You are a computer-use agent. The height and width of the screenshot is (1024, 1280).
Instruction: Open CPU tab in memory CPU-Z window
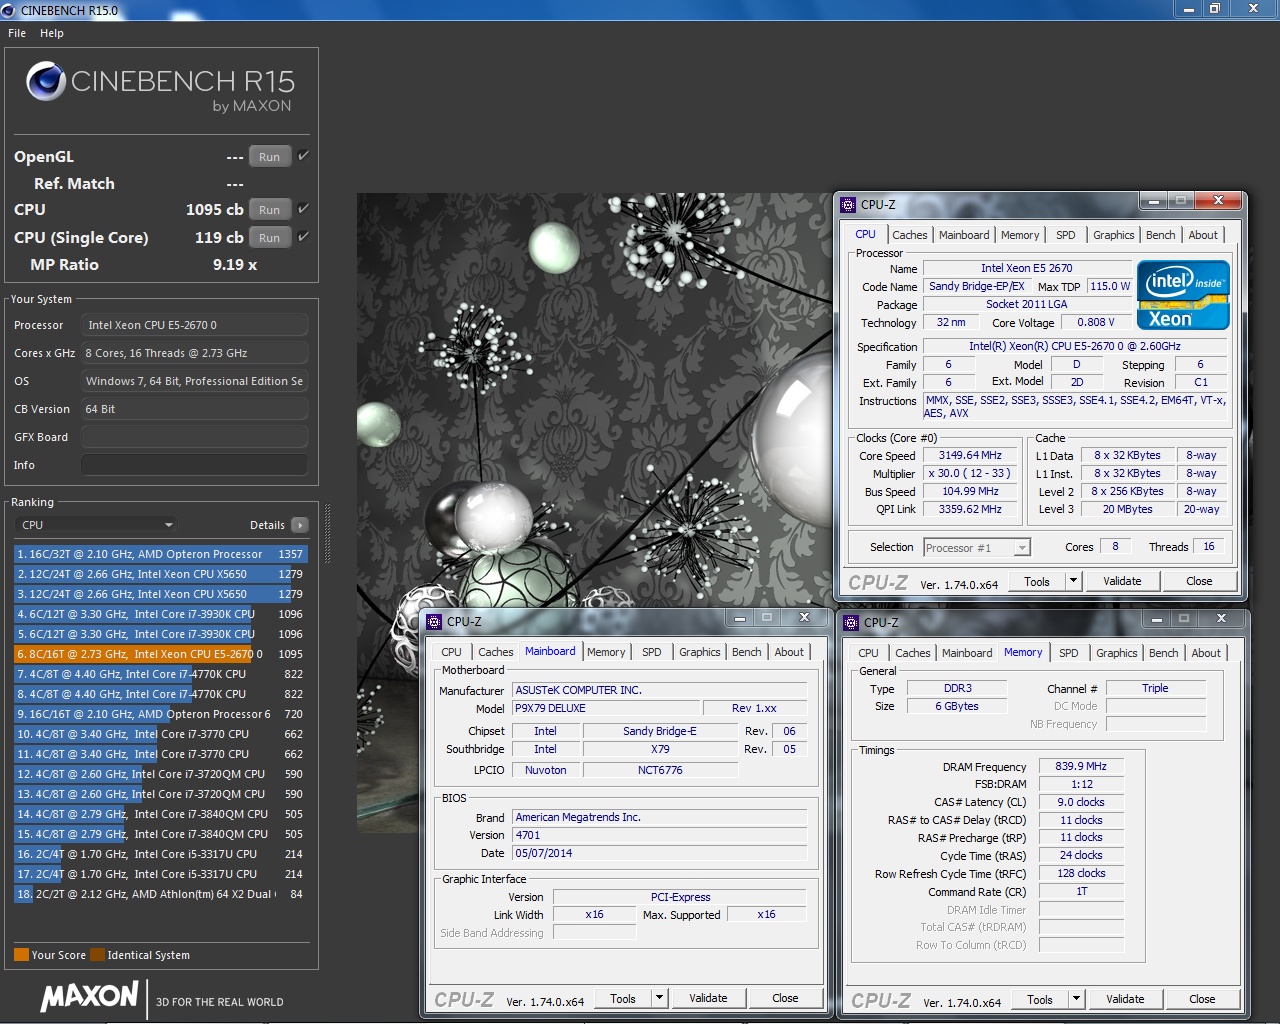(869, 653)
